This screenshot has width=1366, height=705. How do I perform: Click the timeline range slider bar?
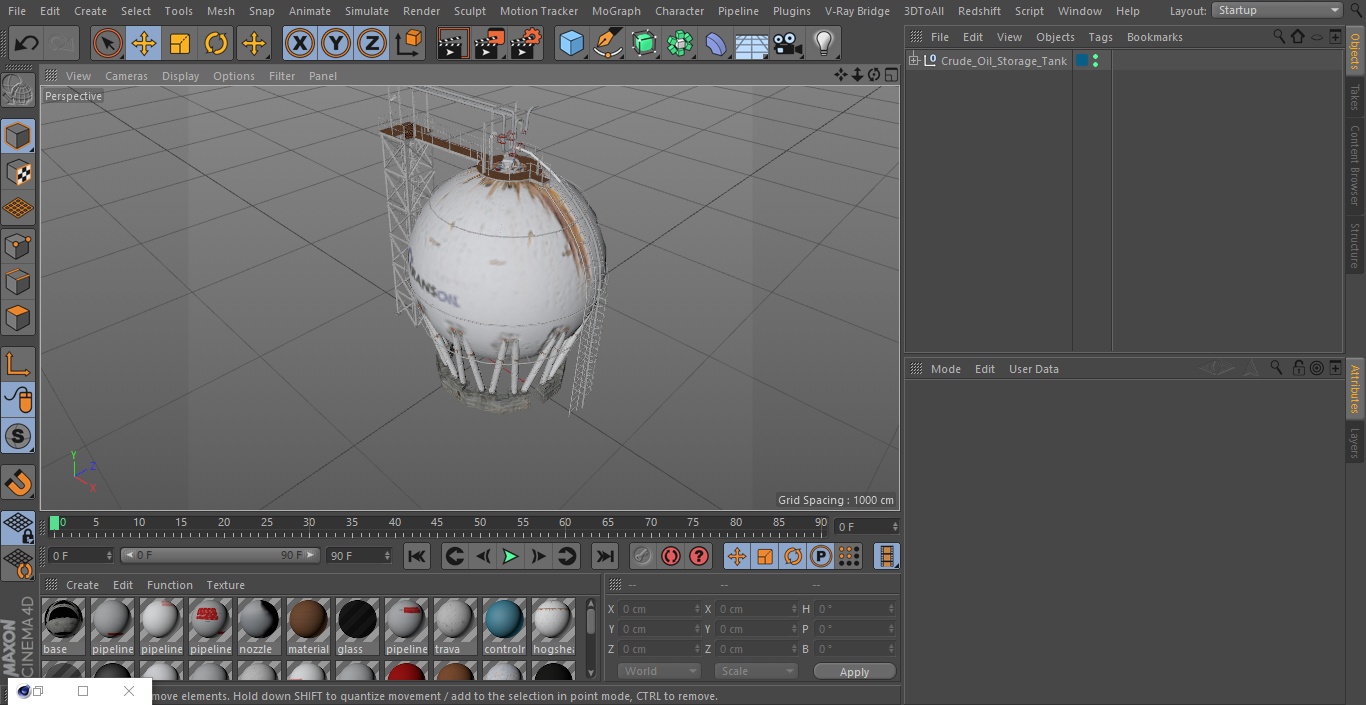[220, 555]
